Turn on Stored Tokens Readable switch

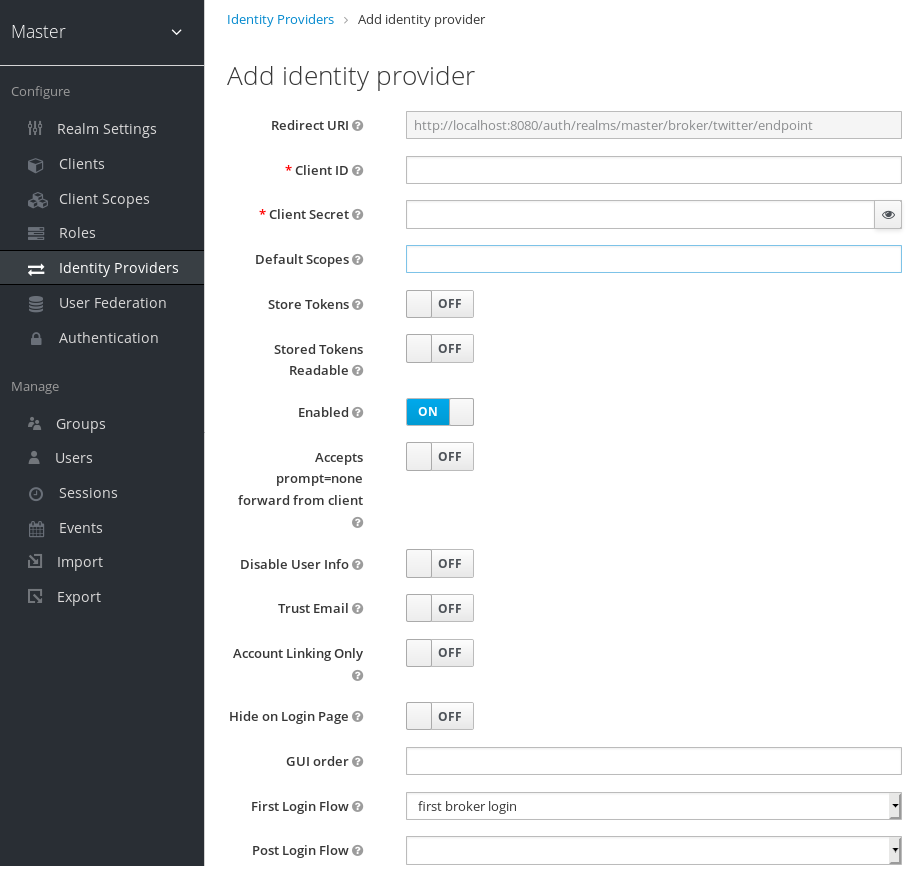tap(440, 348)
